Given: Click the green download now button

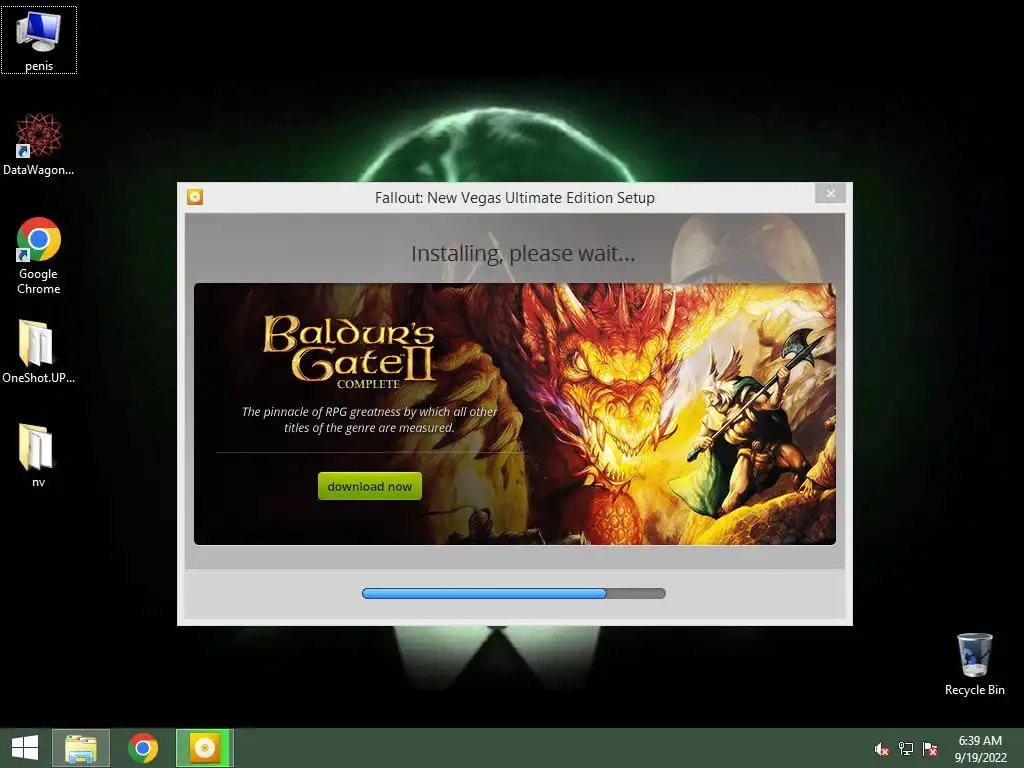Looking at the screenshot, I should (370, 486).
